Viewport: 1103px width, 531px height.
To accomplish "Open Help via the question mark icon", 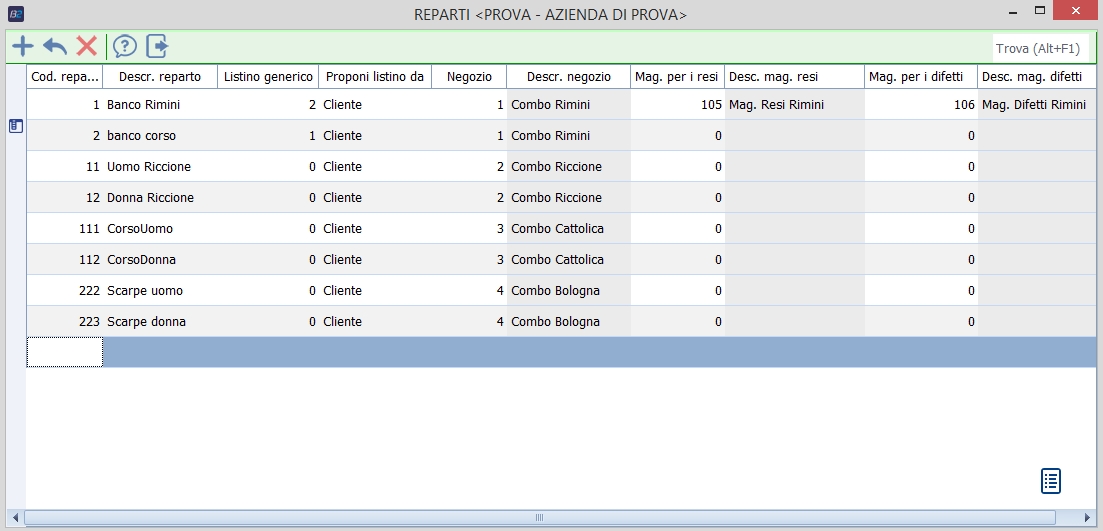I will [125, 46].
